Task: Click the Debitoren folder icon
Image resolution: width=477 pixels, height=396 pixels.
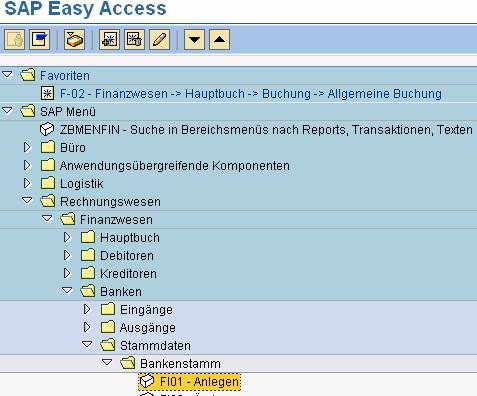Action: coord(88,255)
